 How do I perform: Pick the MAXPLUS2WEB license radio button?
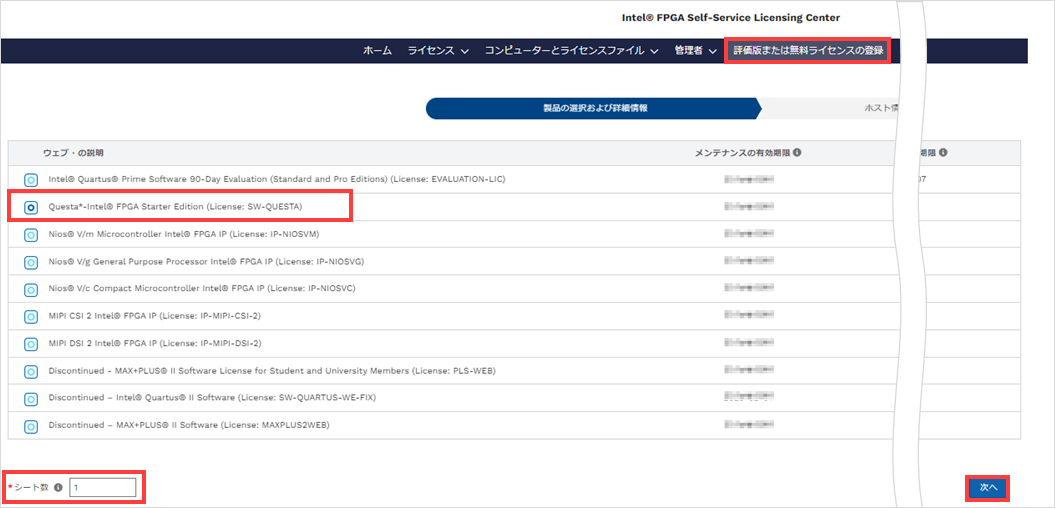tap(30, 426)
